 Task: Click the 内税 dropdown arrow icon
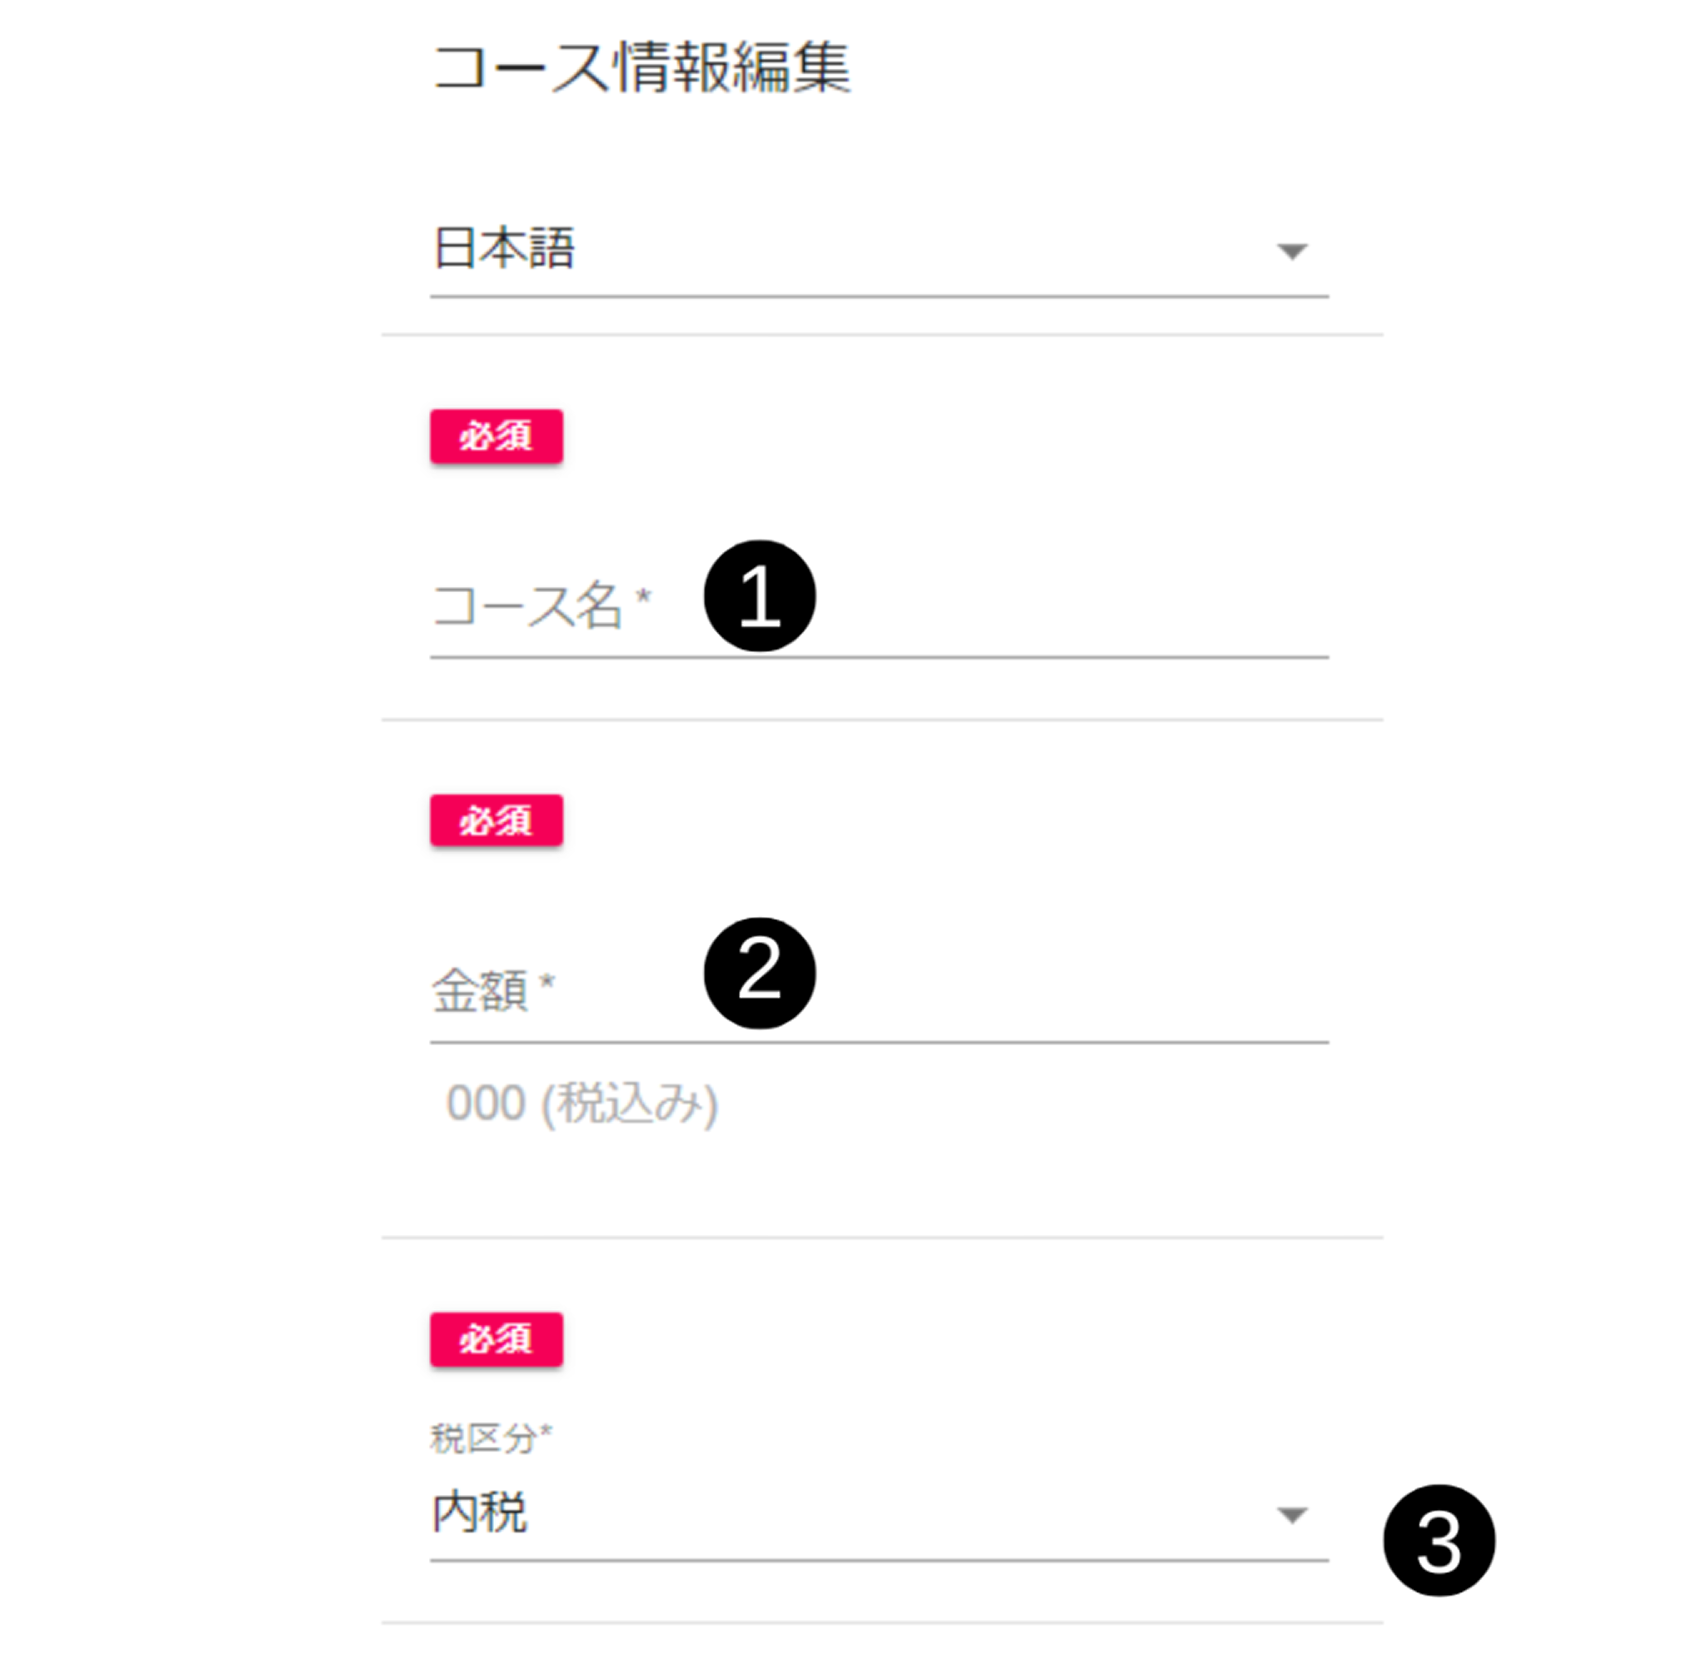coord(1292,1515)
